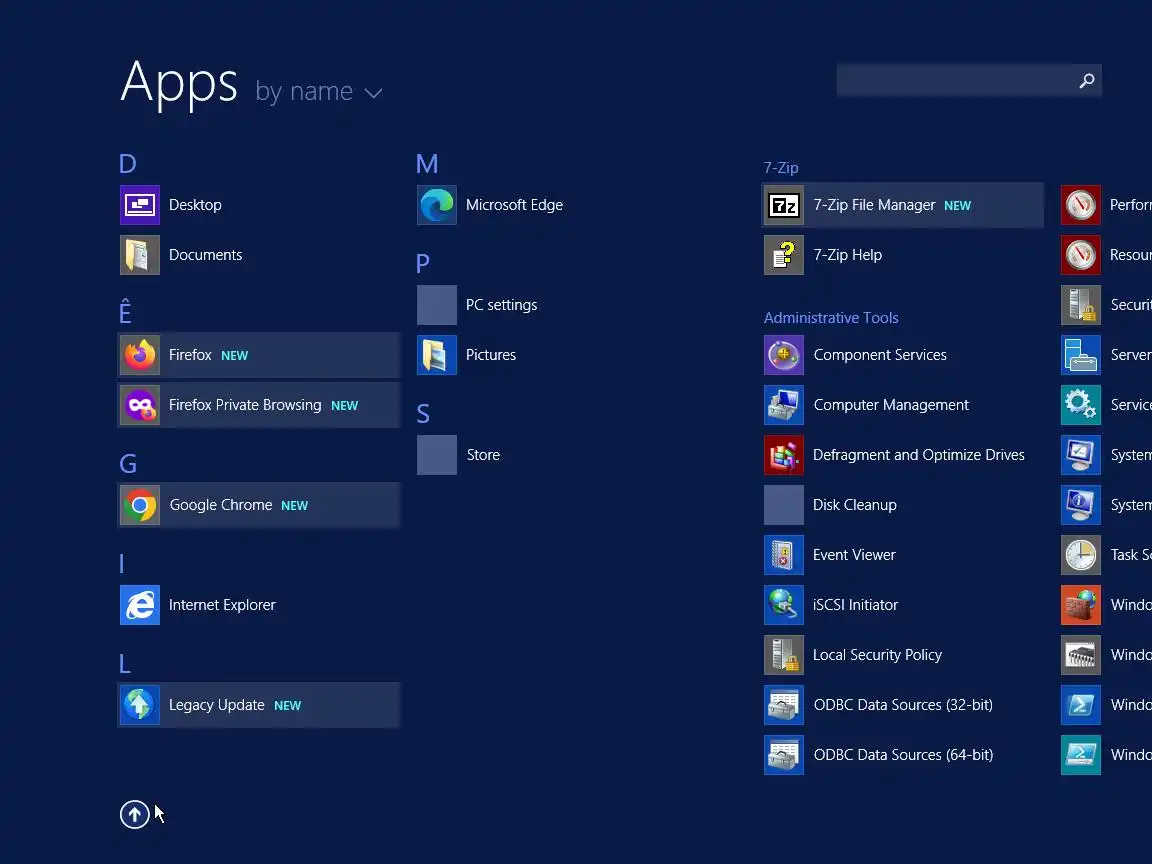Click the 7-Zip group heading
1152x864 pixels.
(781, 168)
